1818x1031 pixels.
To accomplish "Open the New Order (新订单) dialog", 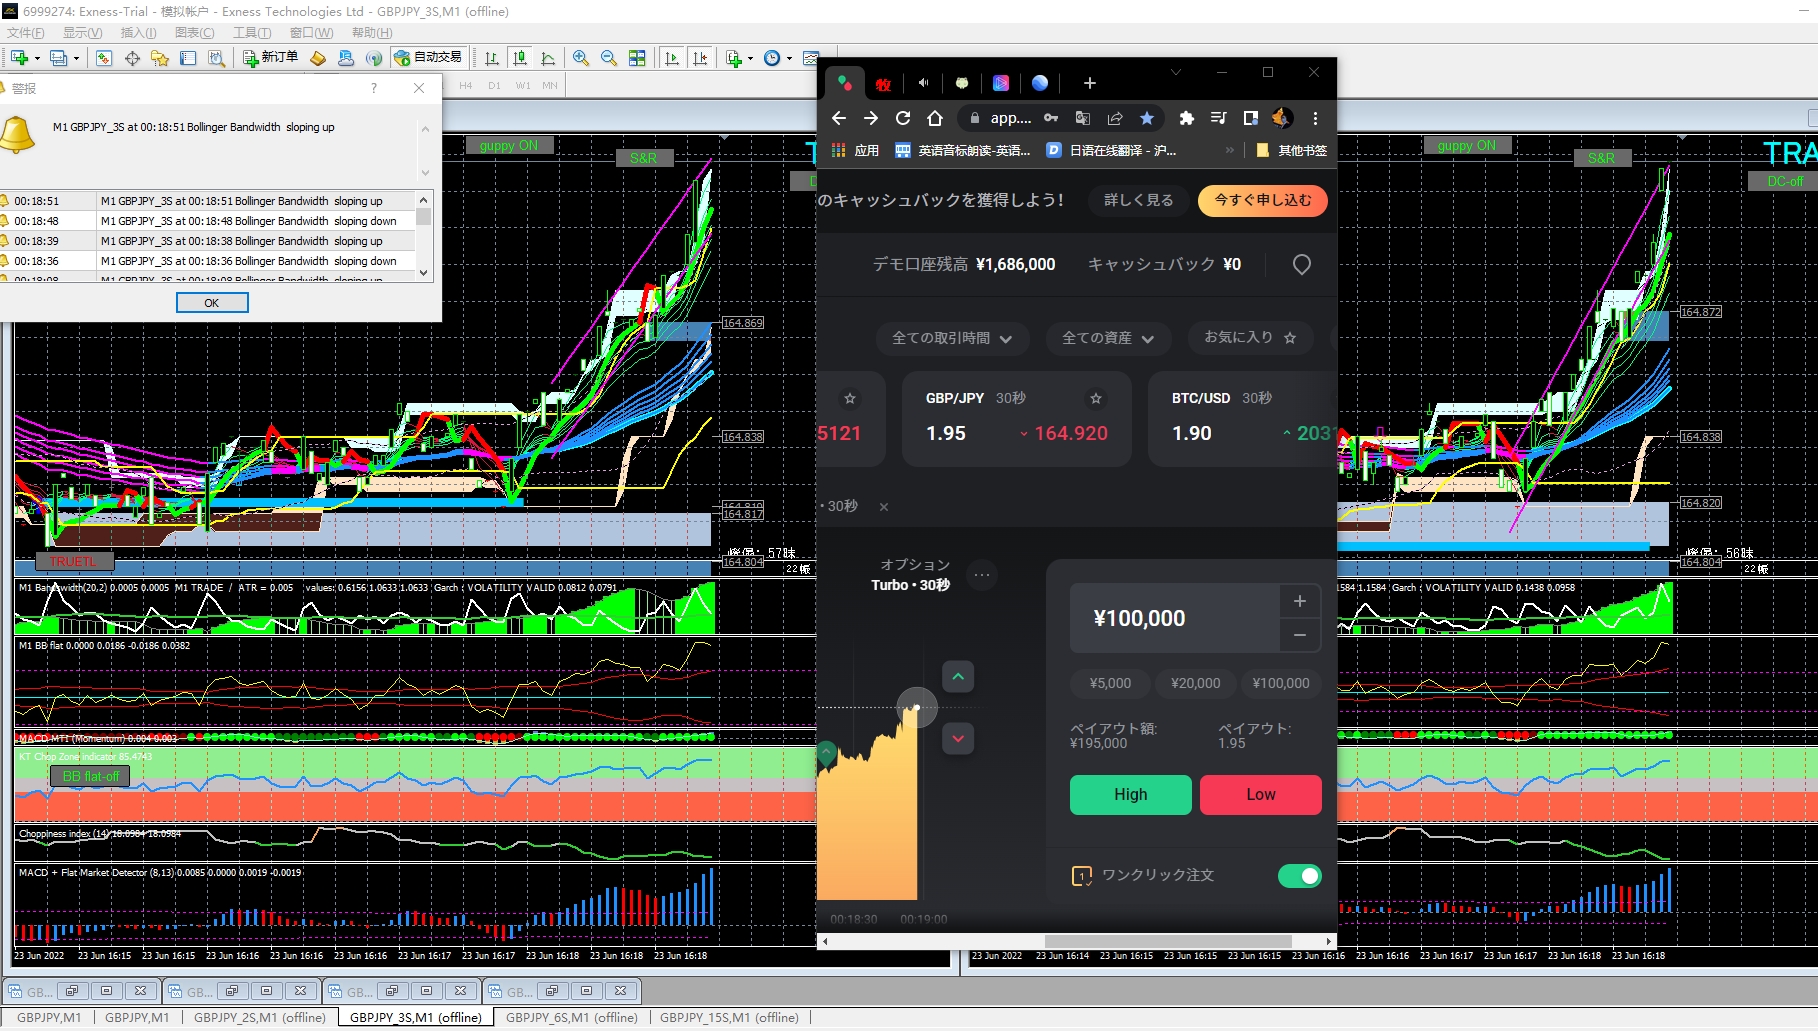I will click(x=270, y=58).
